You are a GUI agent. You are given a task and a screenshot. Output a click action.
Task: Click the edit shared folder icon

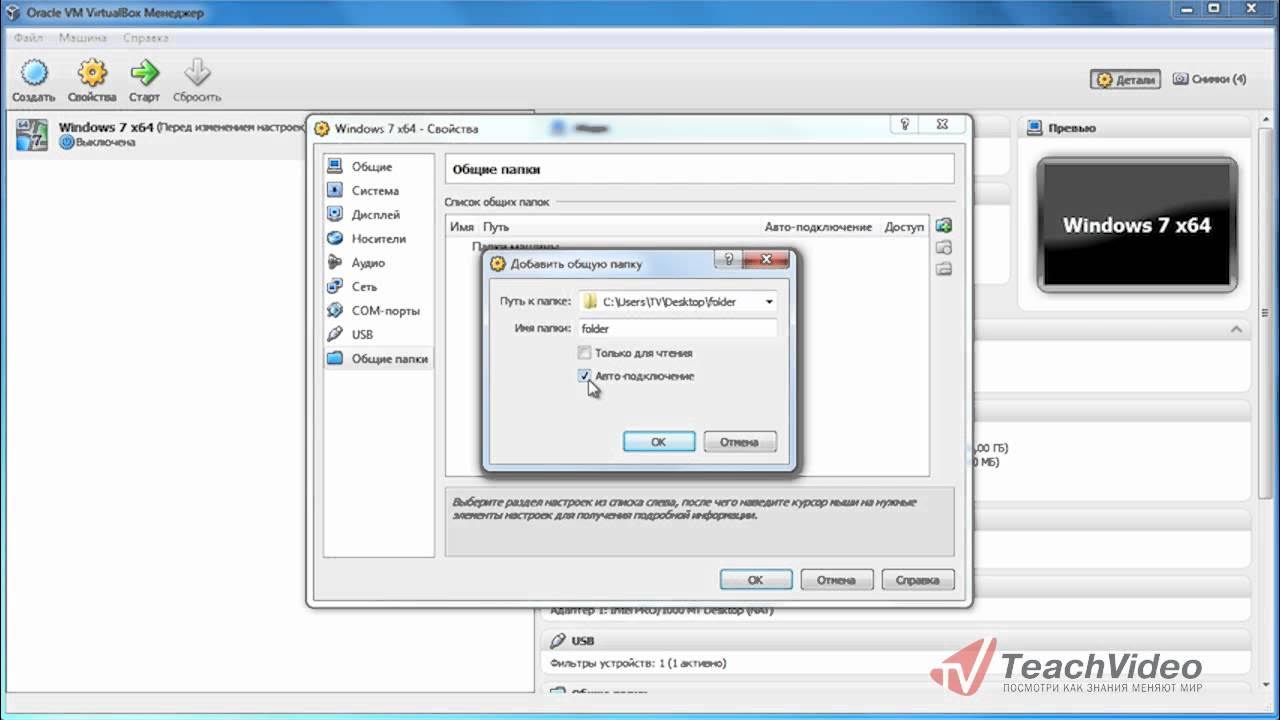943,247
